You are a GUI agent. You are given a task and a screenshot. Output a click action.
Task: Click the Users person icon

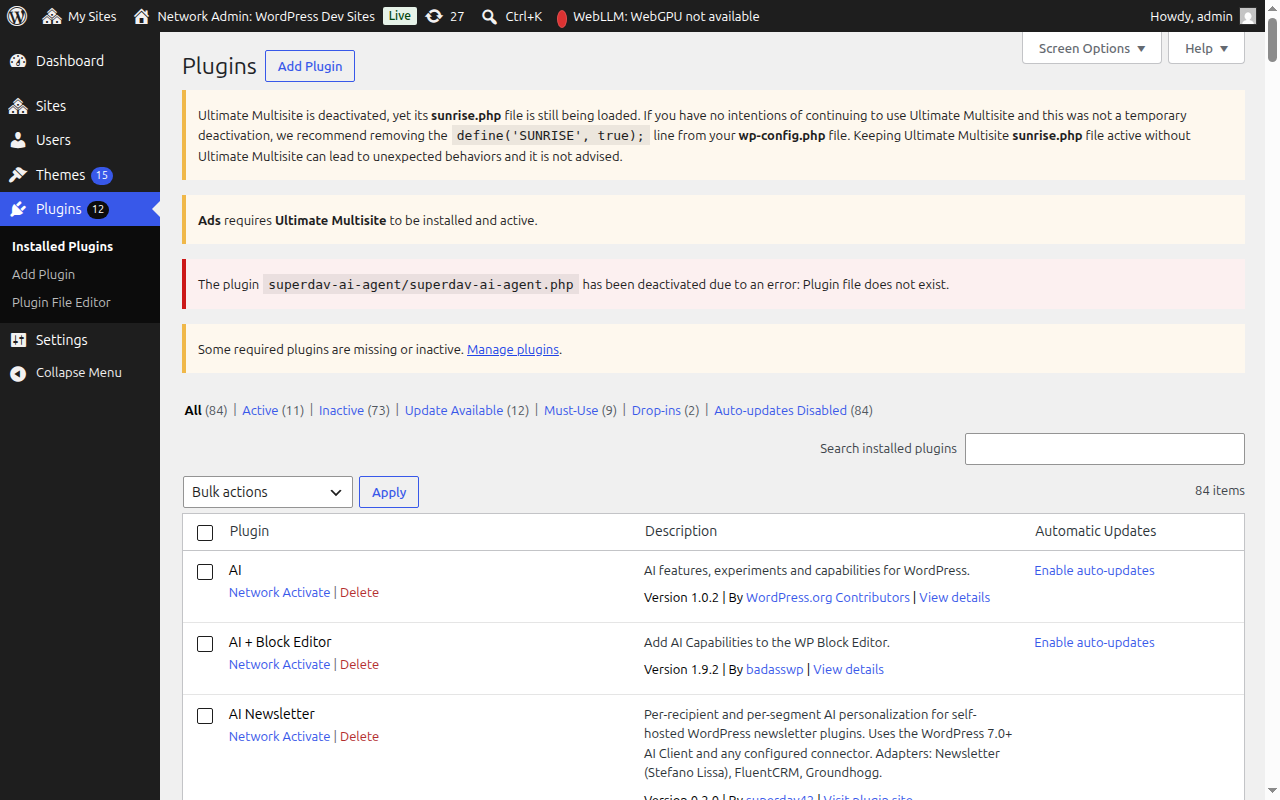tap(18, 140)
